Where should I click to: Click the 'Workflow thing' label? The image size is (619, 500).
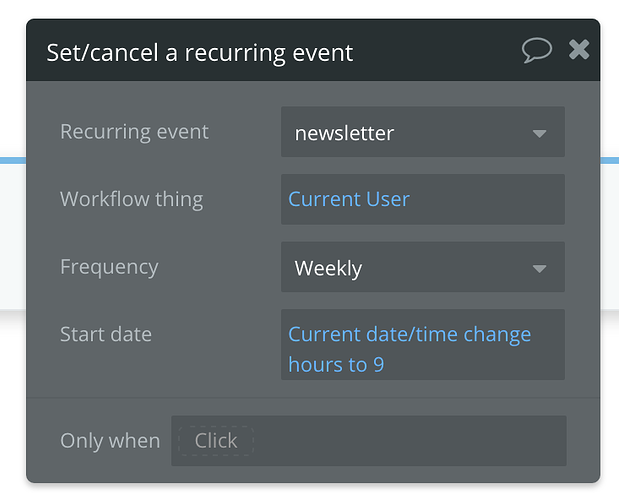tap(131, 199)
